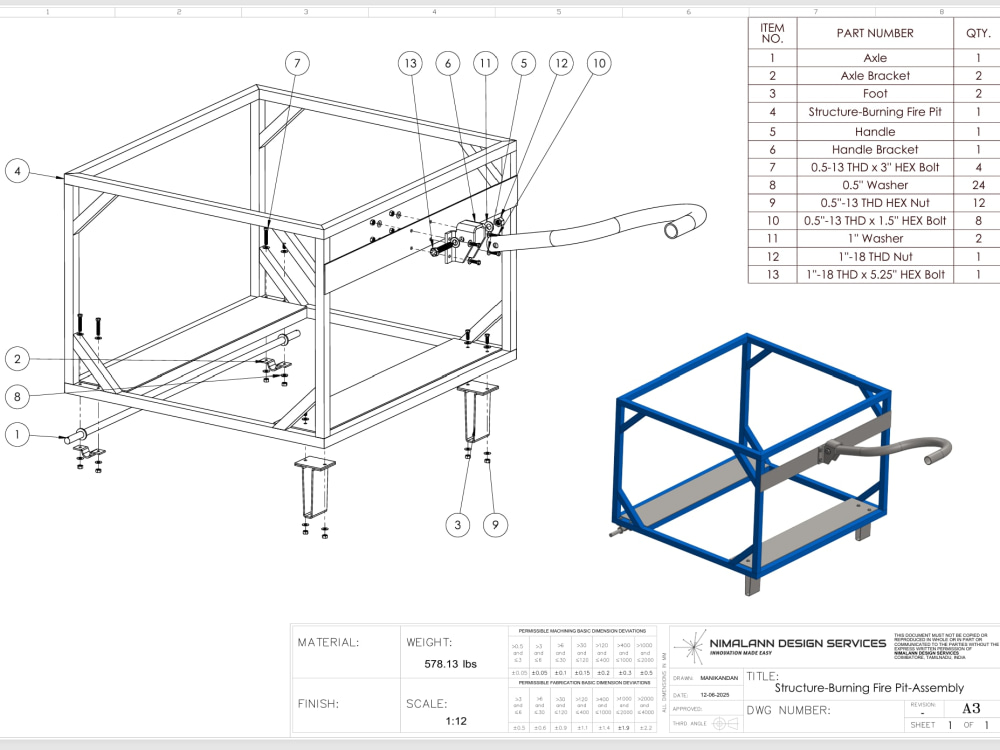Click quantity 8 in the 1.5" HEX Bolt row
The height and width of the screenshot is (750, 1000).
click(978, 221)
